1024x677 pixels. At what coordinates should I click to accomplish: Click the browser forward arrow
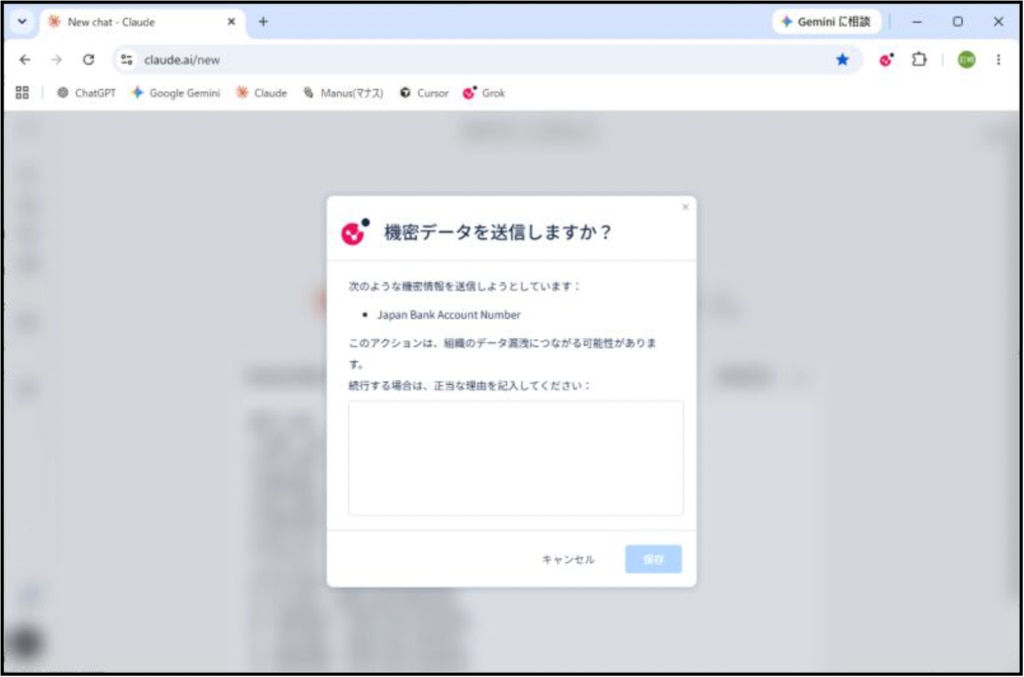57,60
